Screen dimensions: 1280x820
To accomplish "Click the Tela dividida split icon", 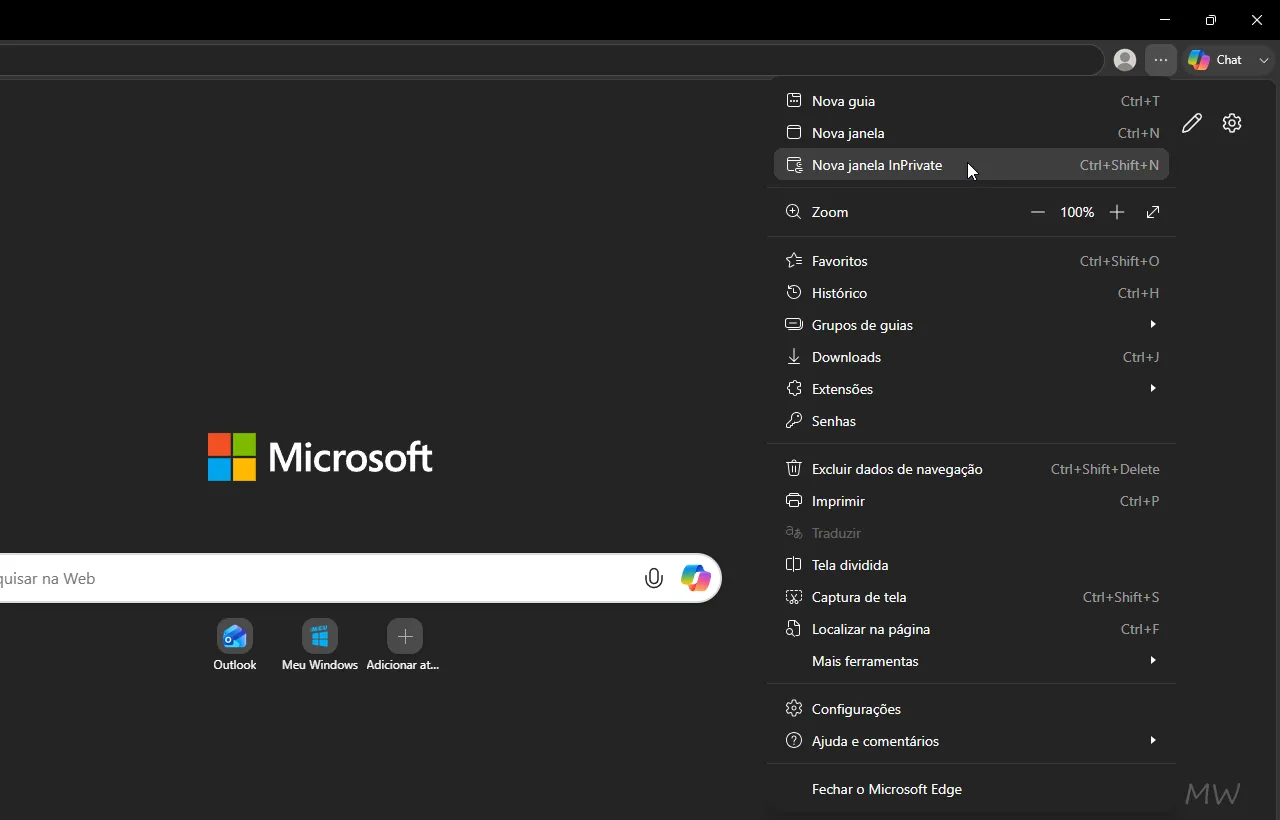I will pyautogui.click(x=794, y=565).
